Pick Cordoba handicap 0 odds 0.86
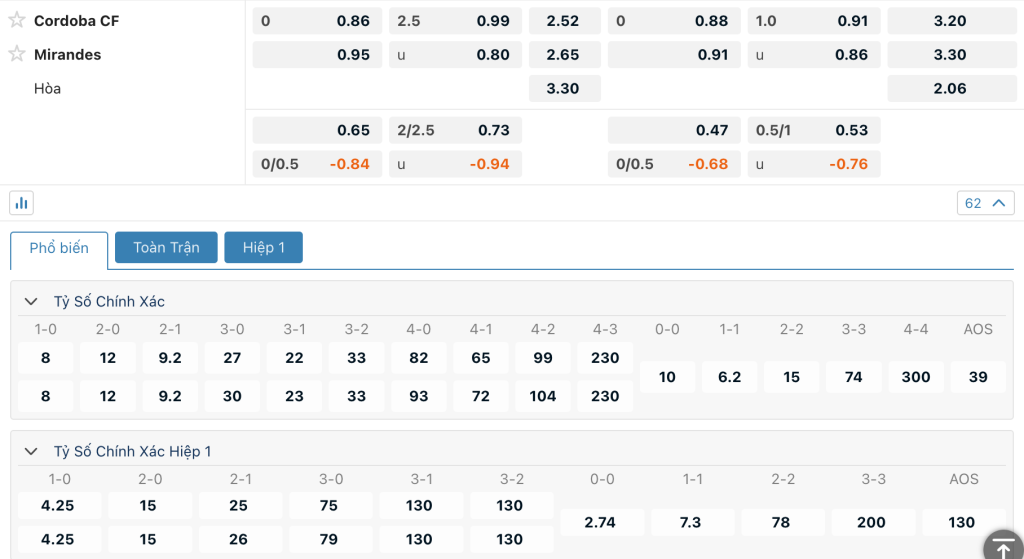 click(x=317, y=21)
